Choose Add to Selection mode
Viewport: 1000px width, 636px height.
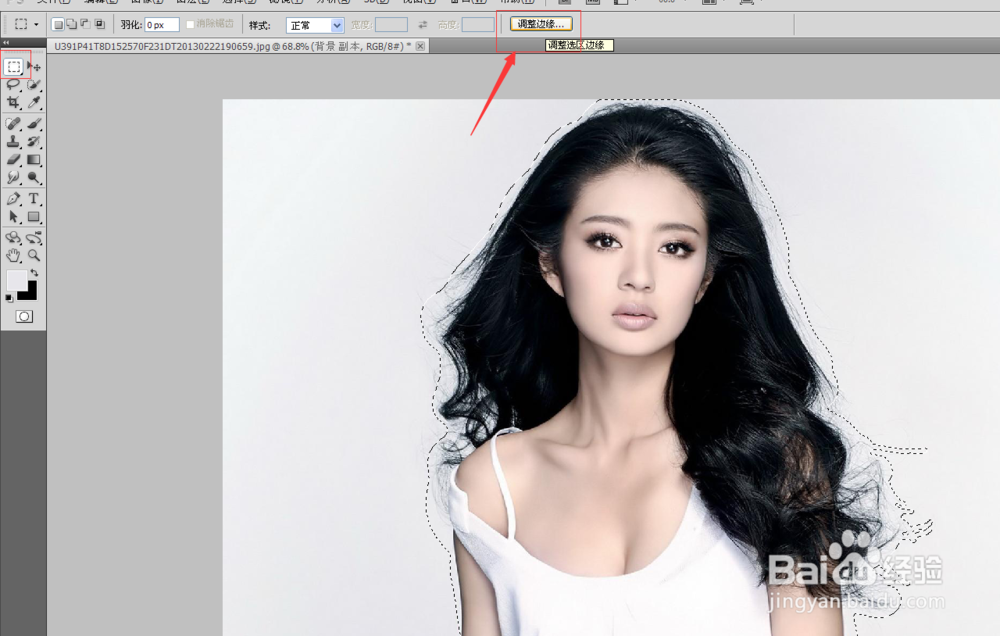pos(72,24)
